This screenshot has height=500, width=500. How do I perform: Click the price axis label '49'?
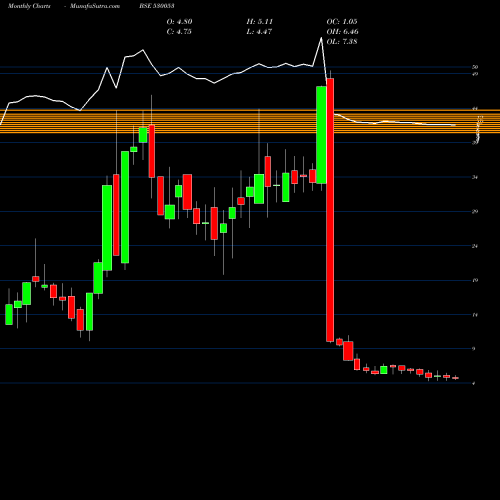pyautogui.click(x=475, y=74)
